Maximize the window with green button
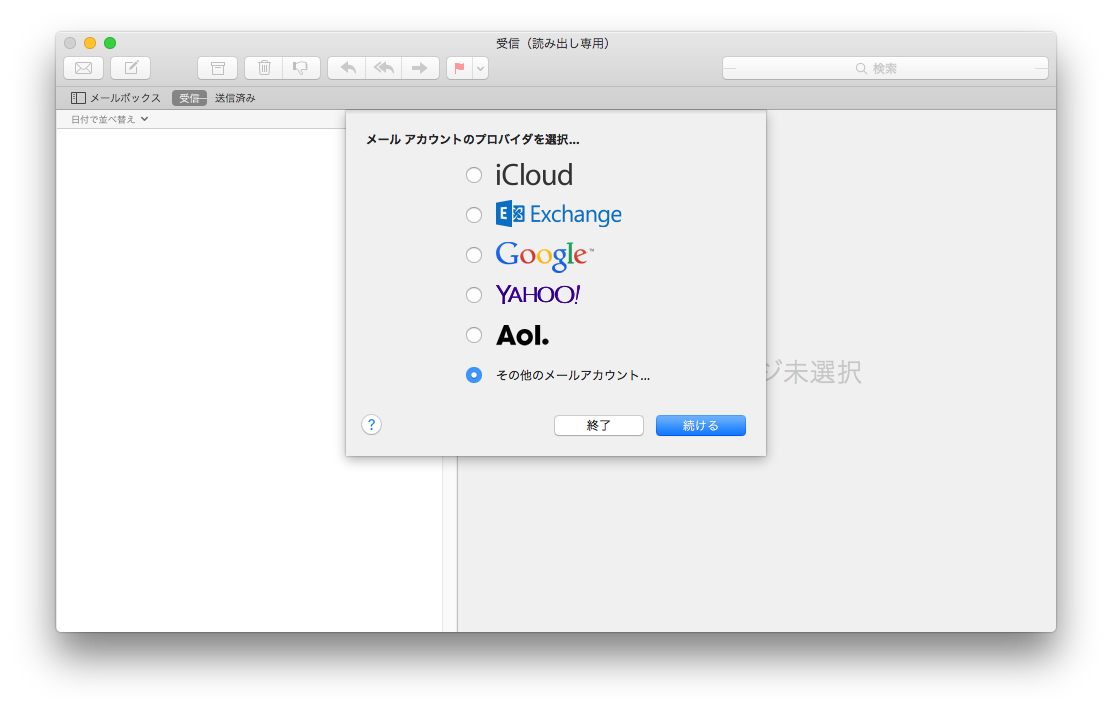1112x712 pixels. point(110,43)
